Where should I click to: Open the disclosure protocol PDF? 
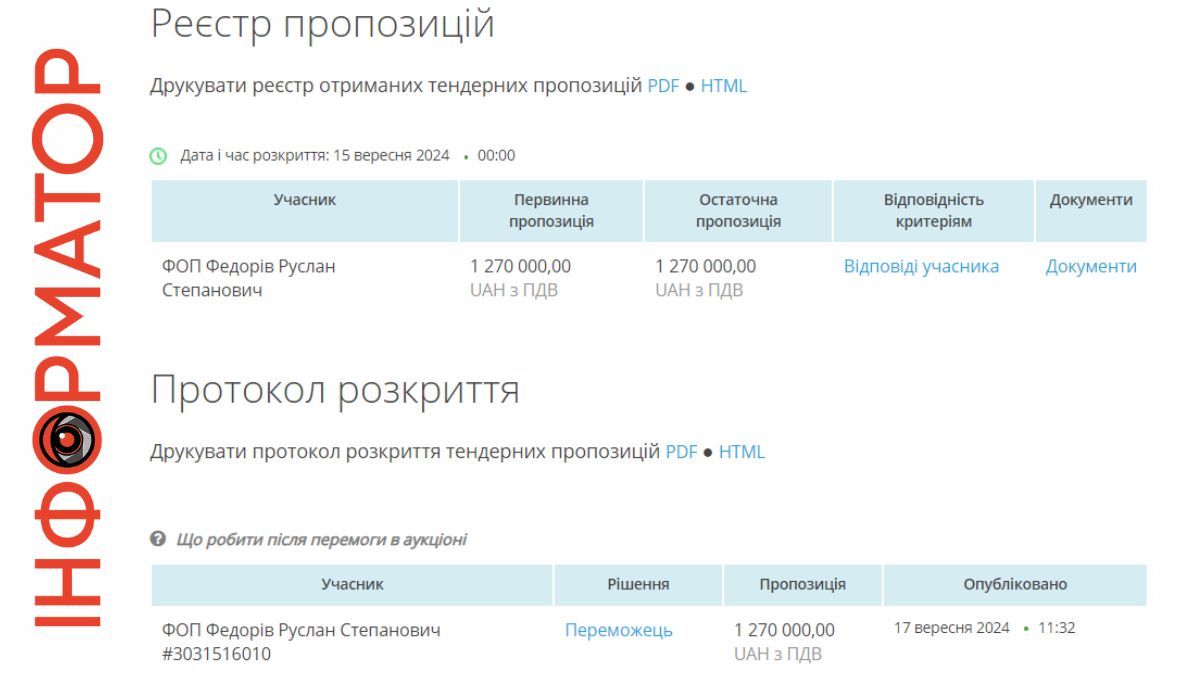tap(682, 452)
